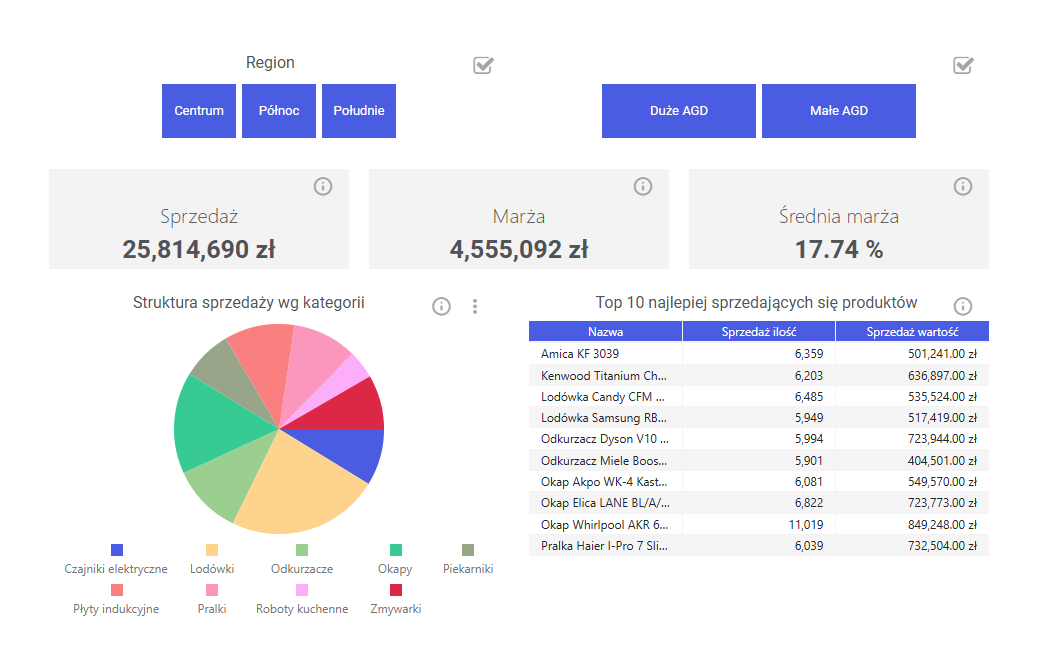
Task: Sort by Sprzedaż ilość column header
Action: coord(759,331)
